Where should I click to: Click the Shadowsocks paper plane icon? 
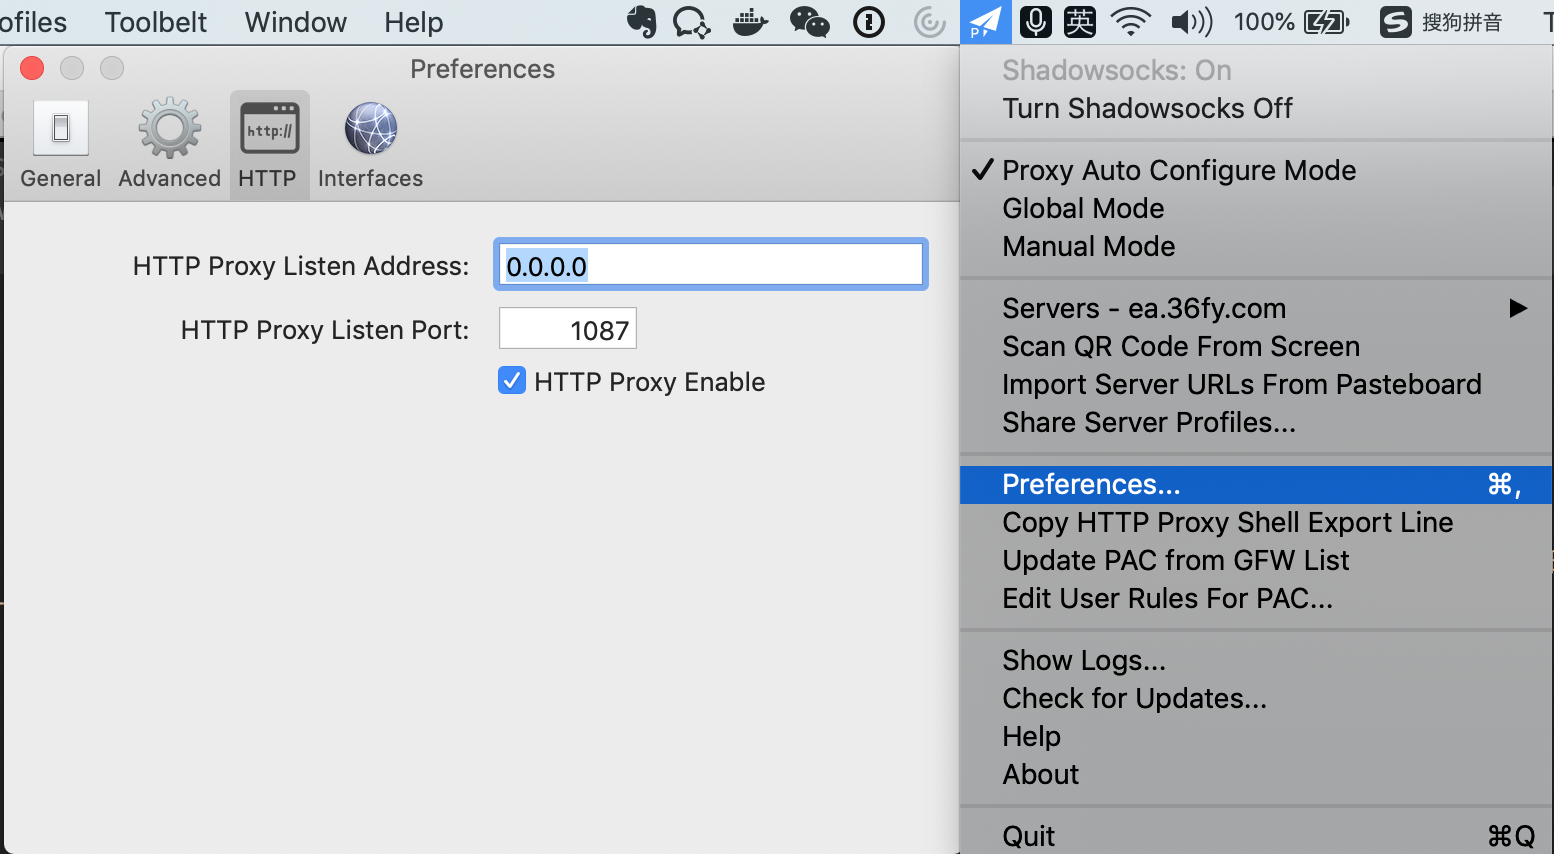click(985, 22)
